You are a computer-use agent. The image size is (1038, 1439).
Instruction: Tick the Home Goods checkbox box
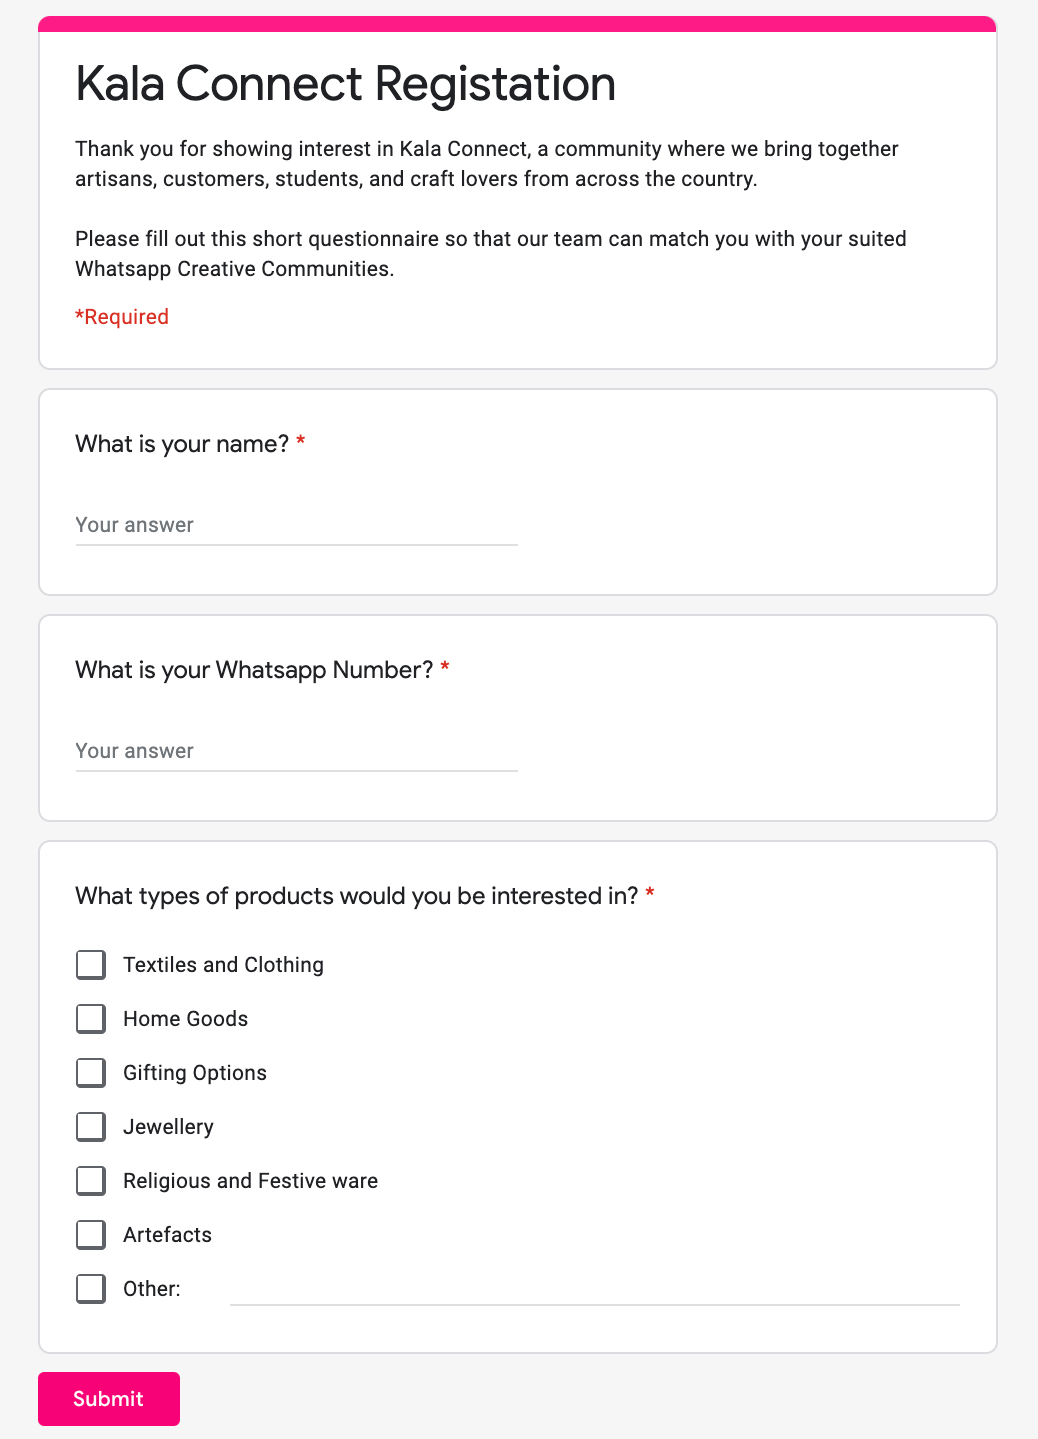91,1019
